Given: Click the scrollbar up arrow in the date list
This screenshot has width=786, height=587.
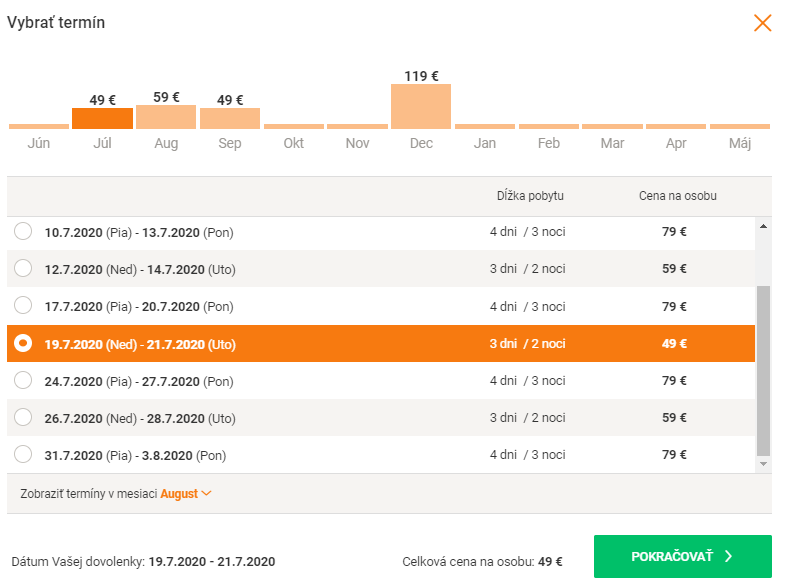Looking at the screenshot, I should pos(763,227).
